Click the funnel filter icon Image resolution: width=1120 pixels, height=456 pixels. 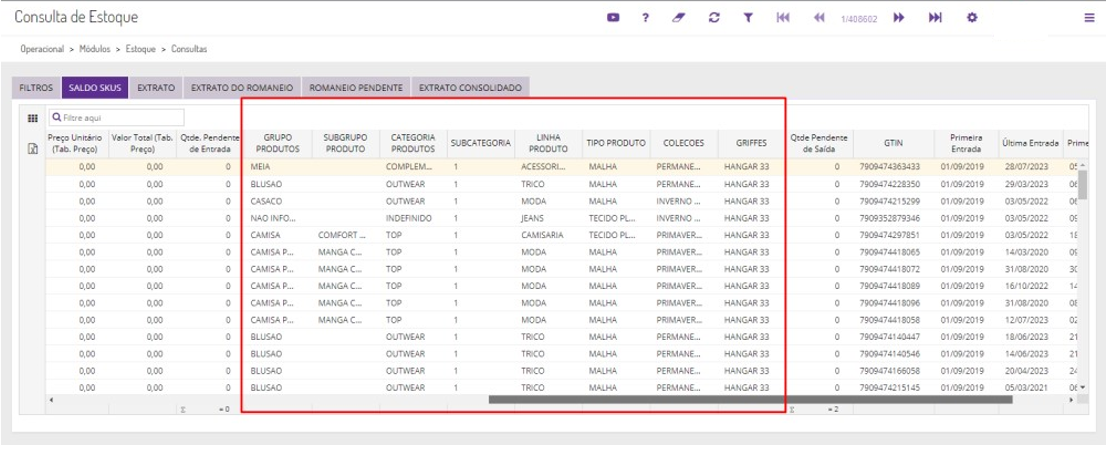747,18
